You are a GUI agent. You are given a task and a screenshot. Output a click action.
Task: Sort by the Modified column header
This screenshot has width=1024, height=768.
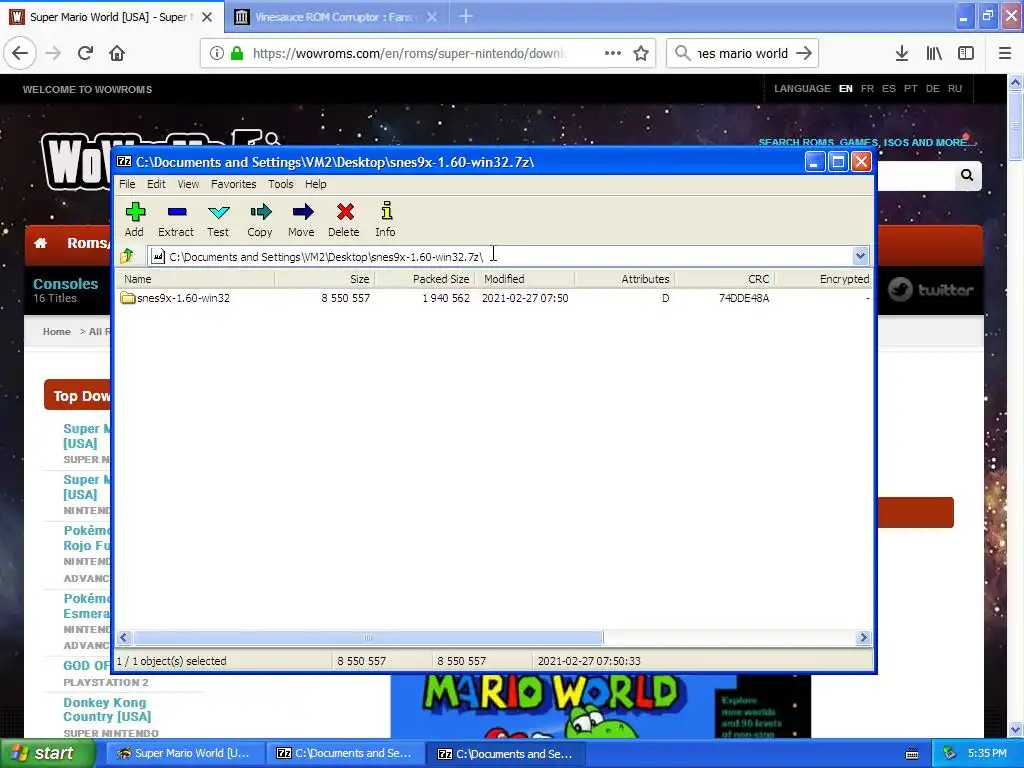pyautogui.click(x=525, y=279)
